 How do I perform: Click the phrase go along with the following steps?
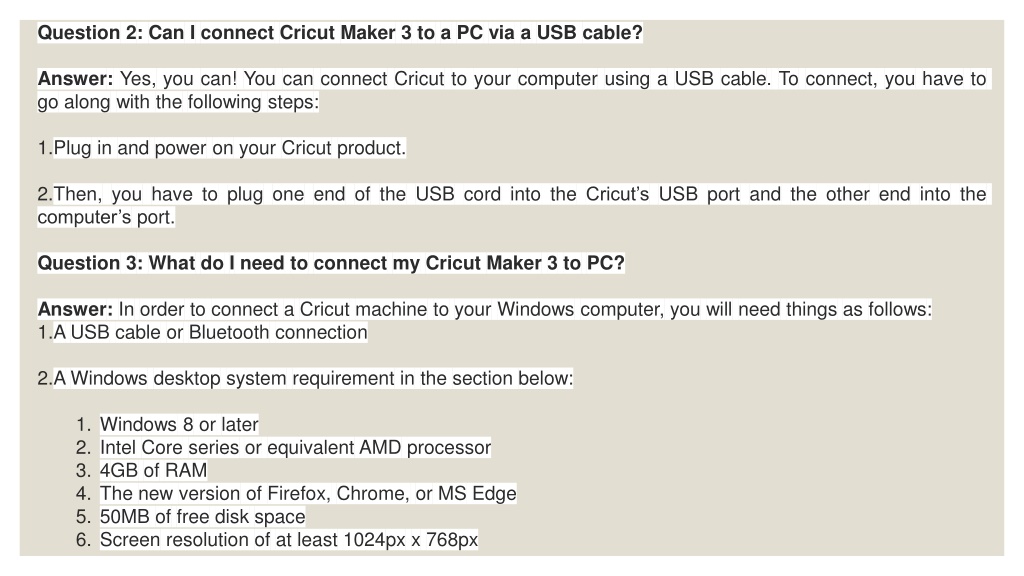[x=178, y=103]
